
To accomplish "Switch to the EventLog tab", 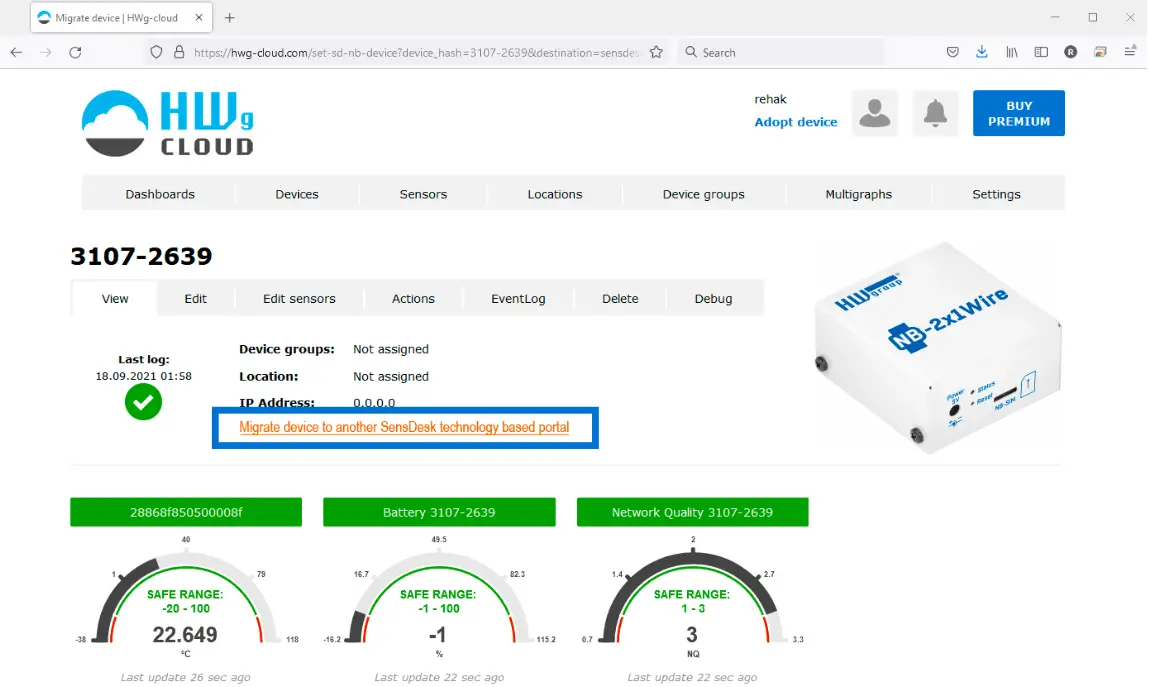I will (x=518, y=299).
